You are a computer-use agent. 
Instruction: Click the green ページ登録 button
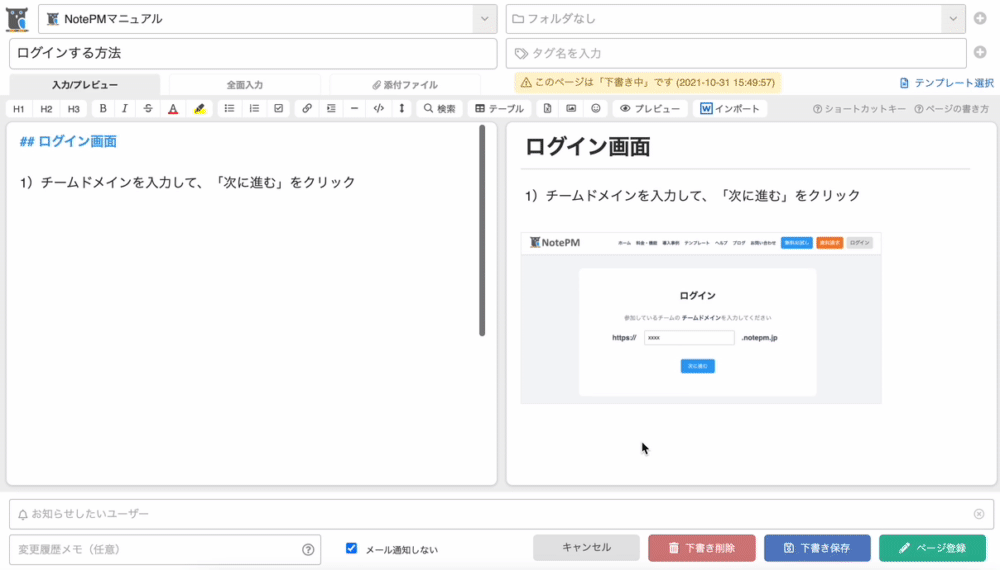[932, 548]
